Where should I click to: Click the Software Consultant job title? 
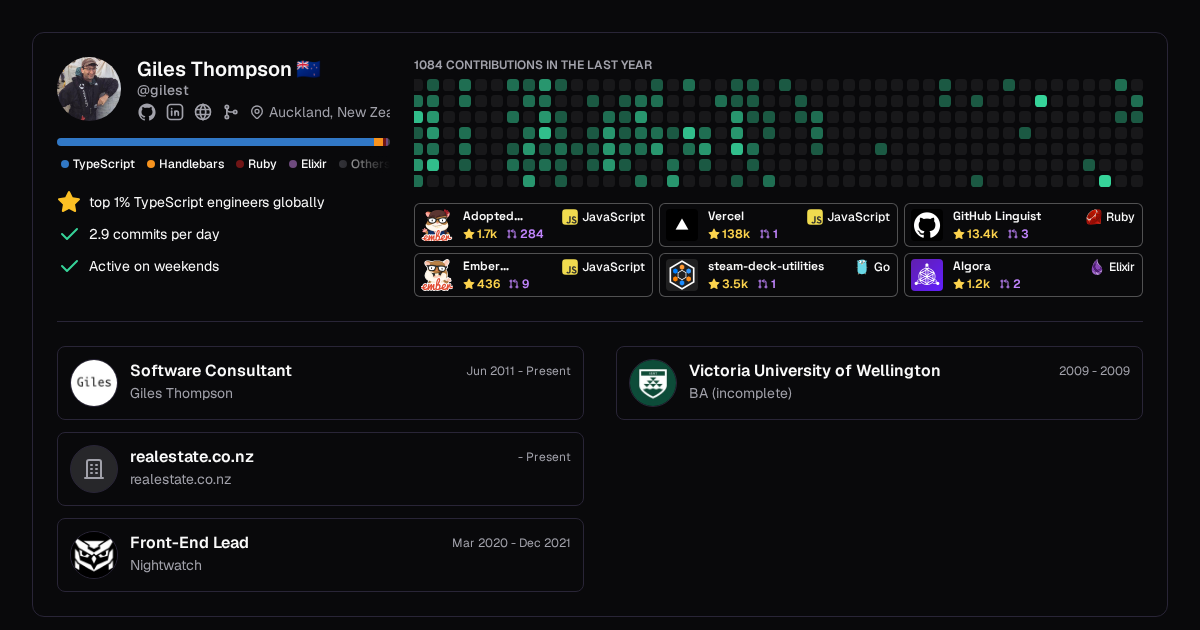[x=211, y=370]
